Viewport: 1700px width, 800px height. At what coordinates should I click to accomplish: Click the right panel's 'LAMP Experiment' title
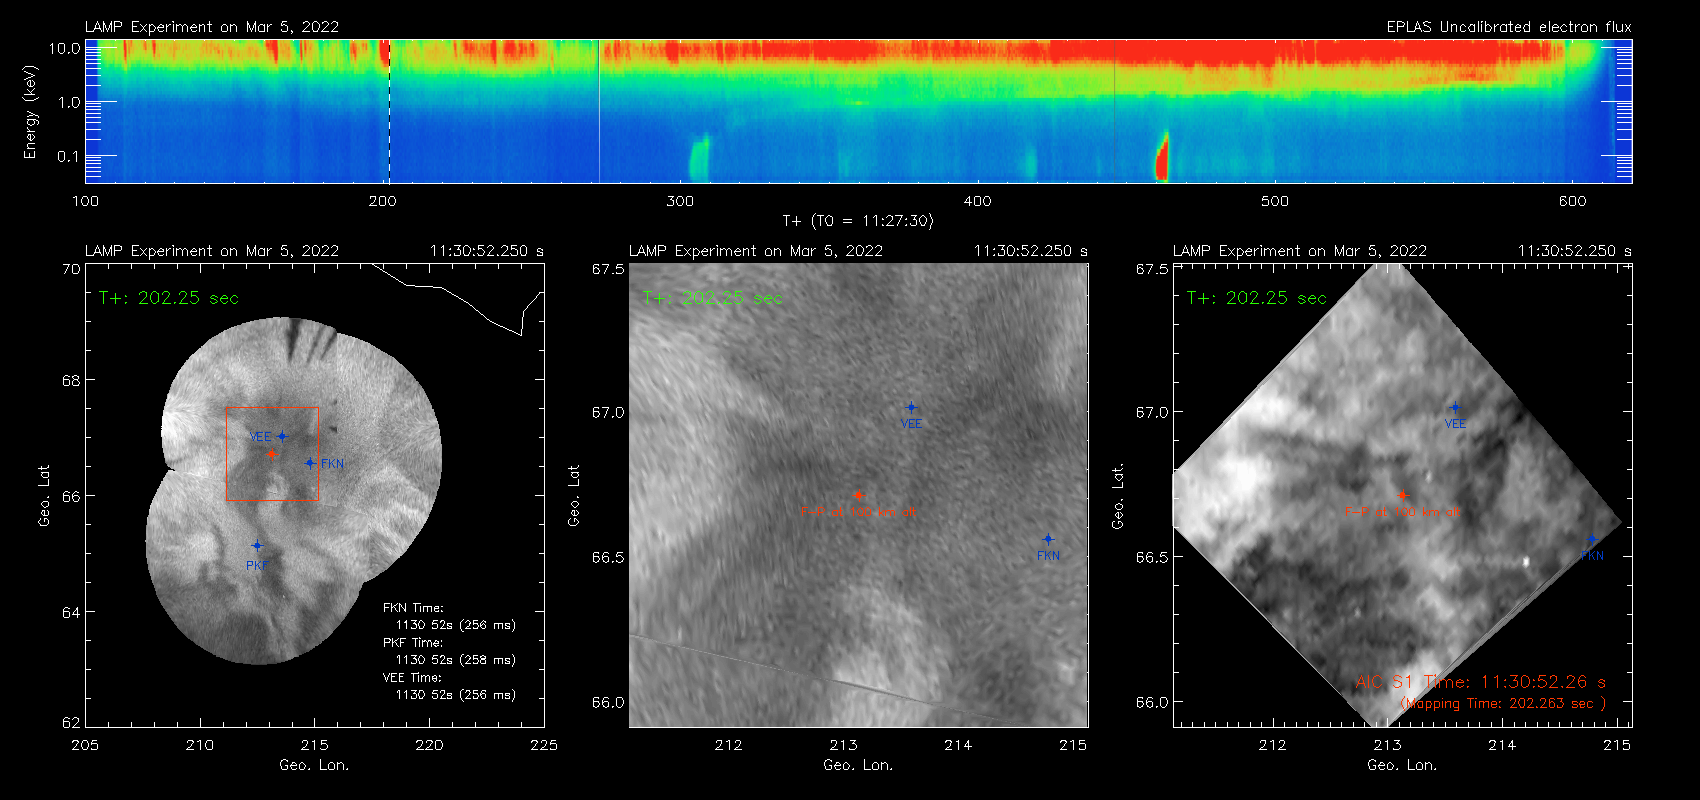click(x=1300, y=251)
